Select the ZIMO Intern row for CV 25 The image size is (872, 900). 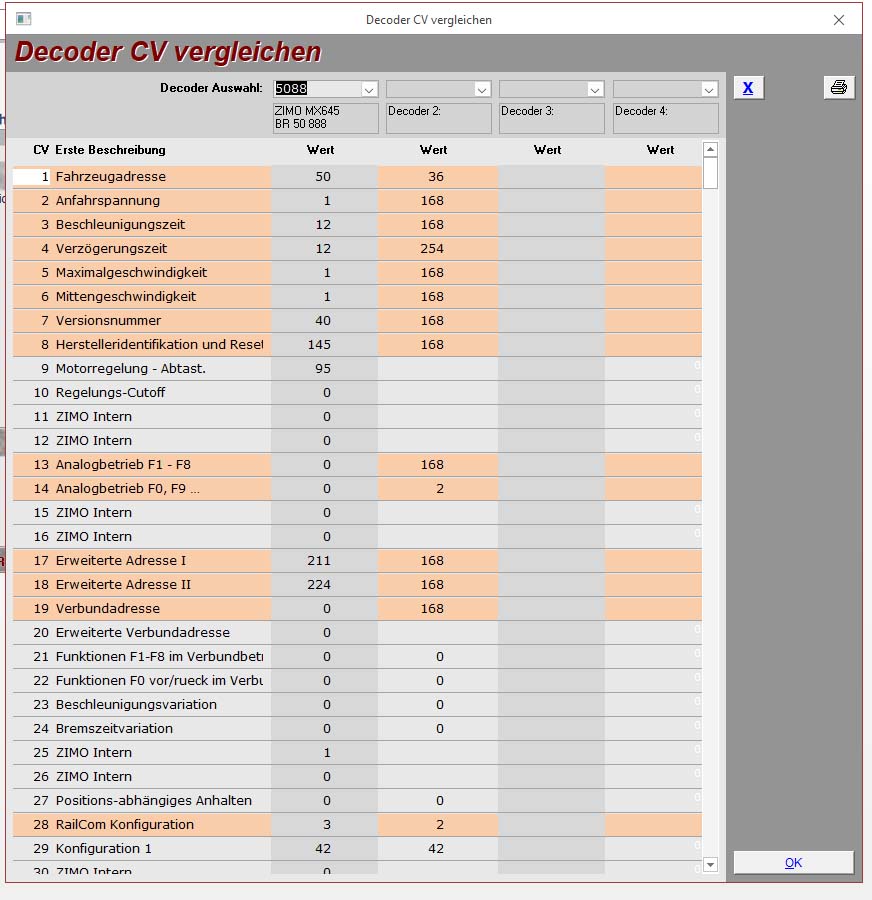[357, 752]
